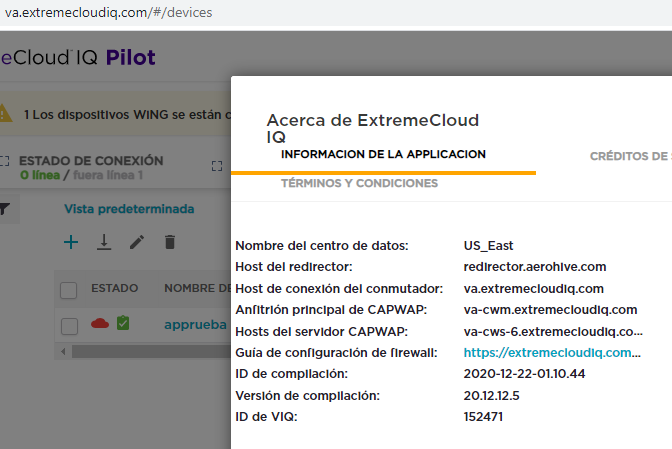Open the filter funnel icon
This screenshot has width=672, height=449.
coord(4,209)
